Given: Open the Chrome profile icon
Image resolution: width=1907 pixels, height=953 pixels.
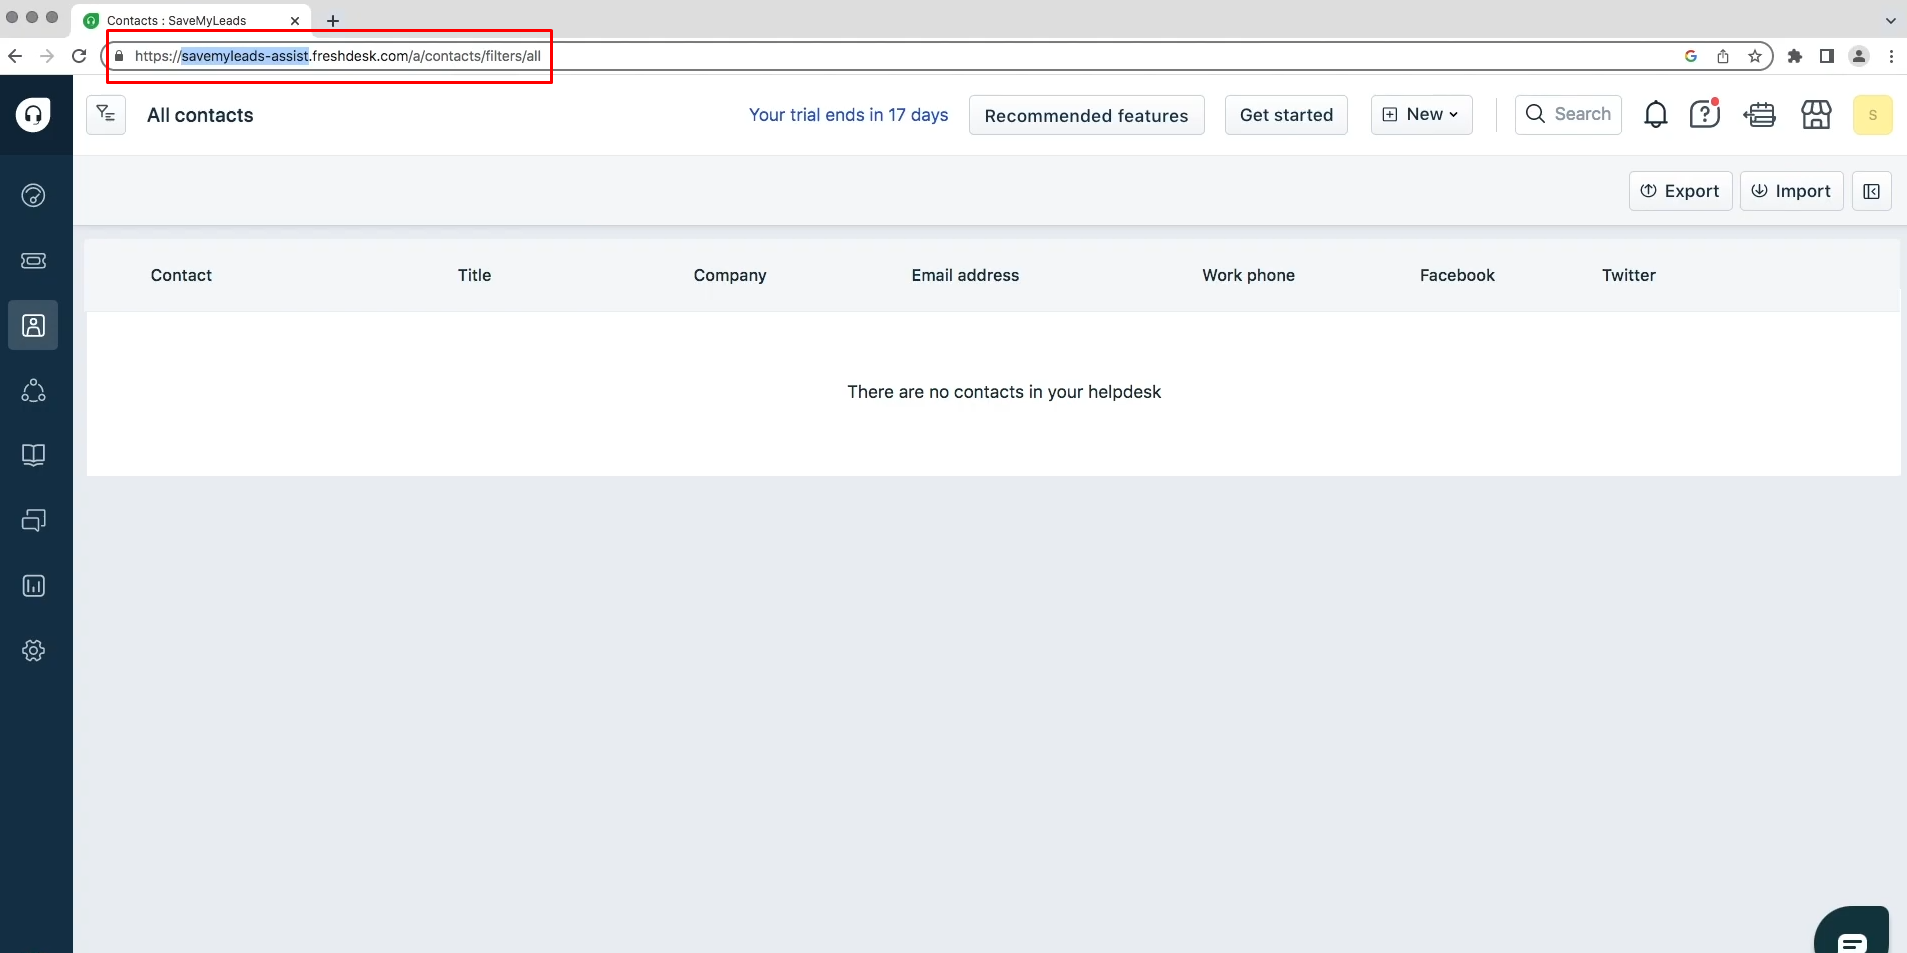Looking at the screenshot, I should (x=1859, y=56).
